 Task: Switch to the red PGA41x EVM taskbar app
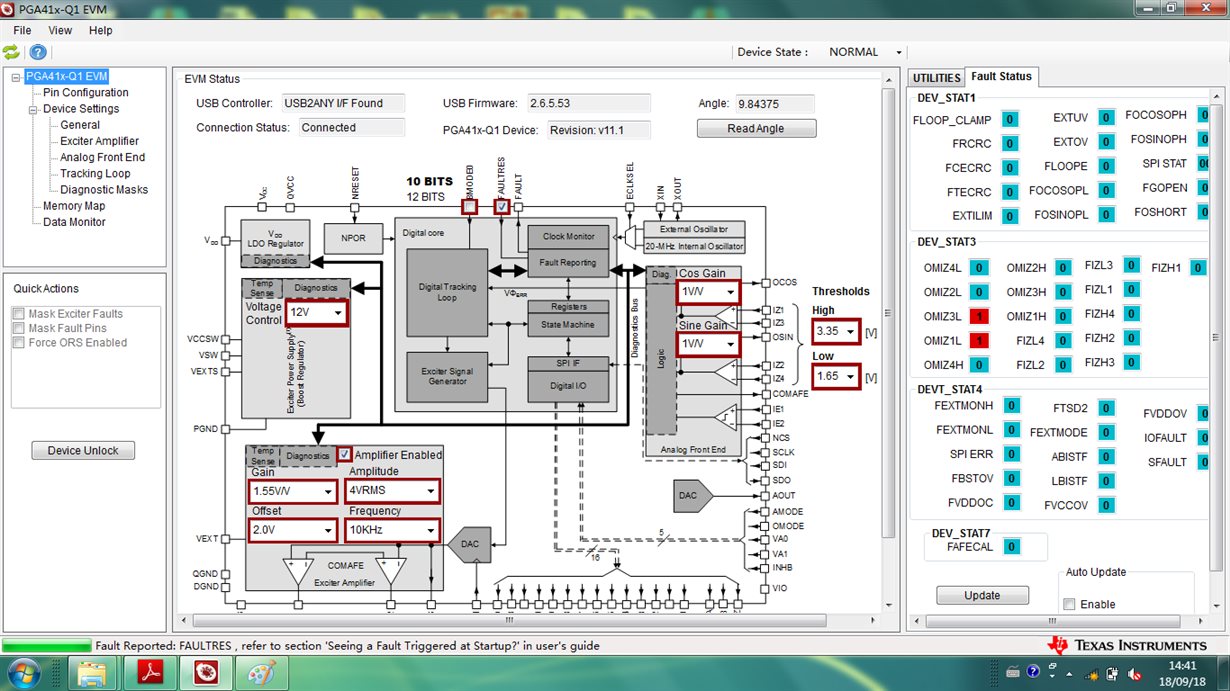pyautogui.click(x=208, y=673)
